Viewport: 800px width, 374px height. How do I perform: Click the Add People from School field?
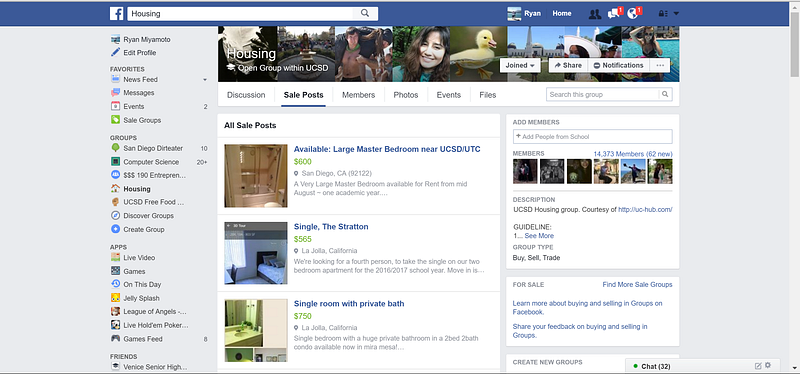592,136
